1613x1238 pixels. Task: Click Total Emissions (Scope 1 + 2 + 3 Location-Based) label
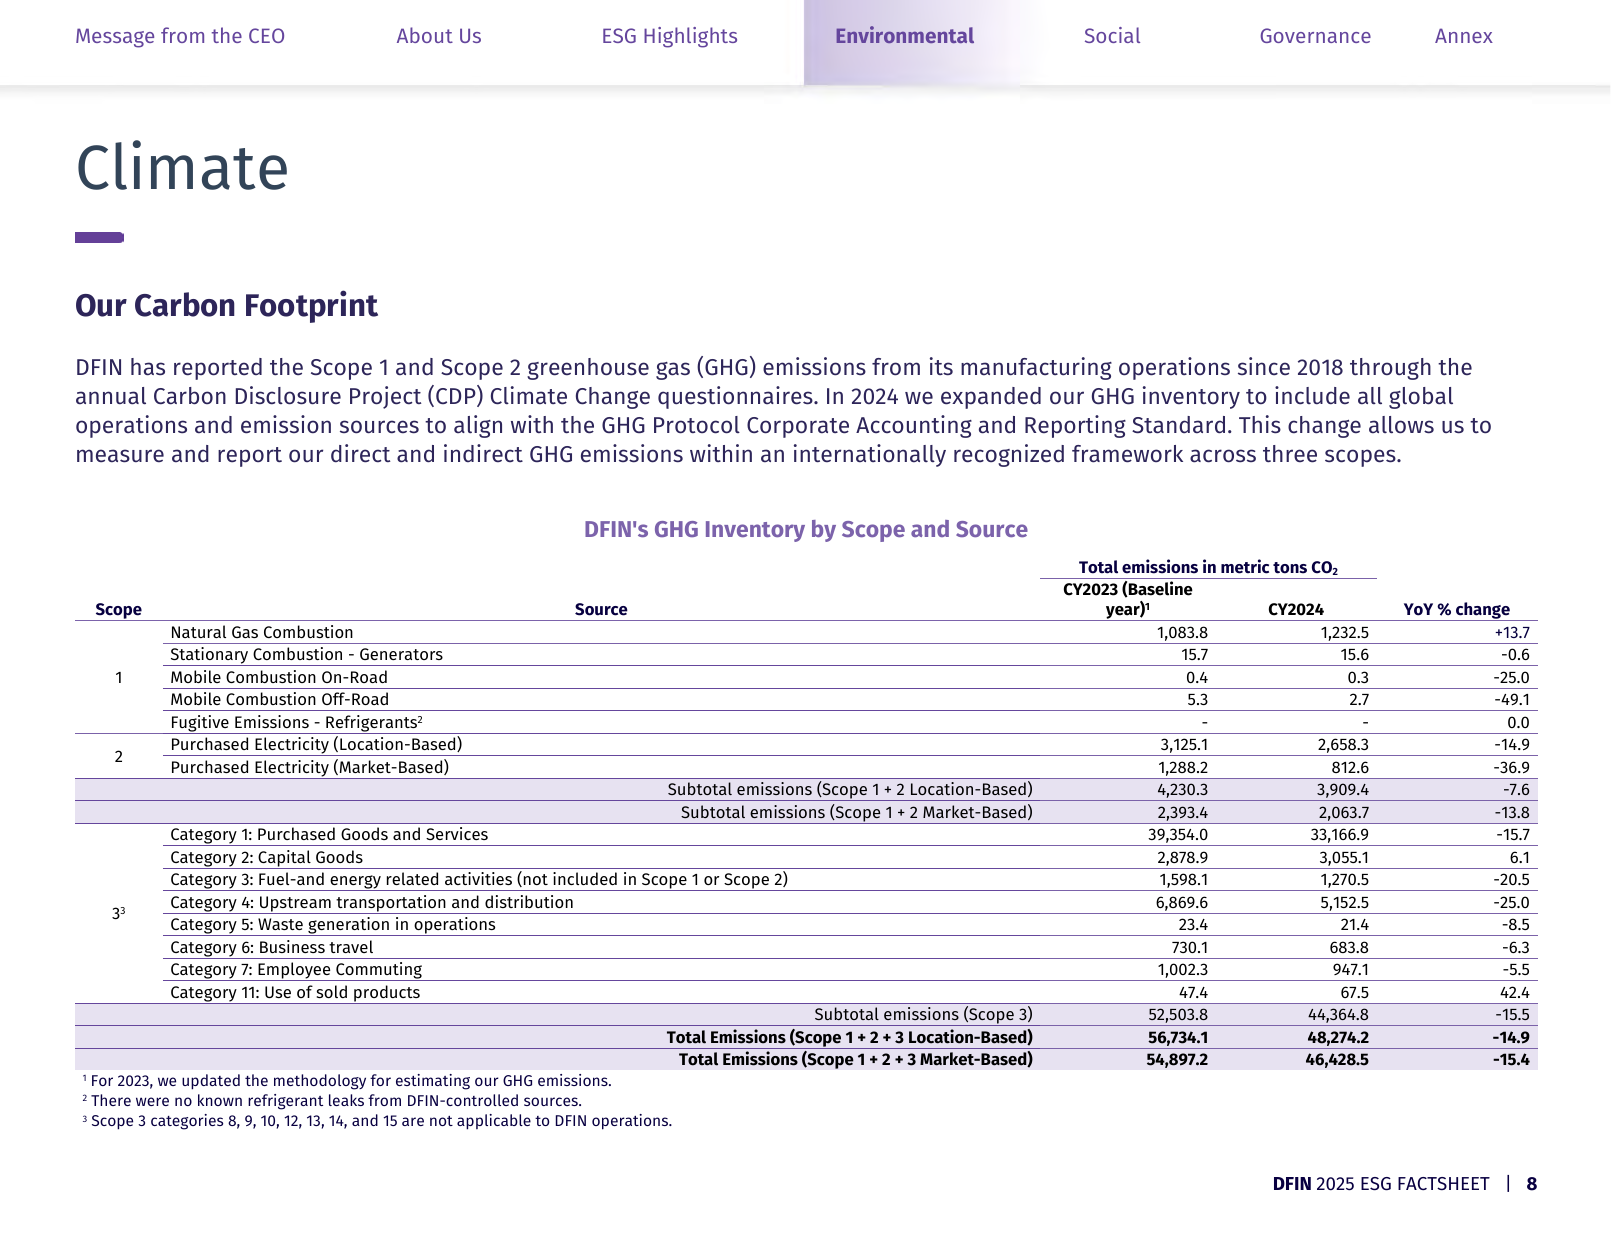(850, 1038)
